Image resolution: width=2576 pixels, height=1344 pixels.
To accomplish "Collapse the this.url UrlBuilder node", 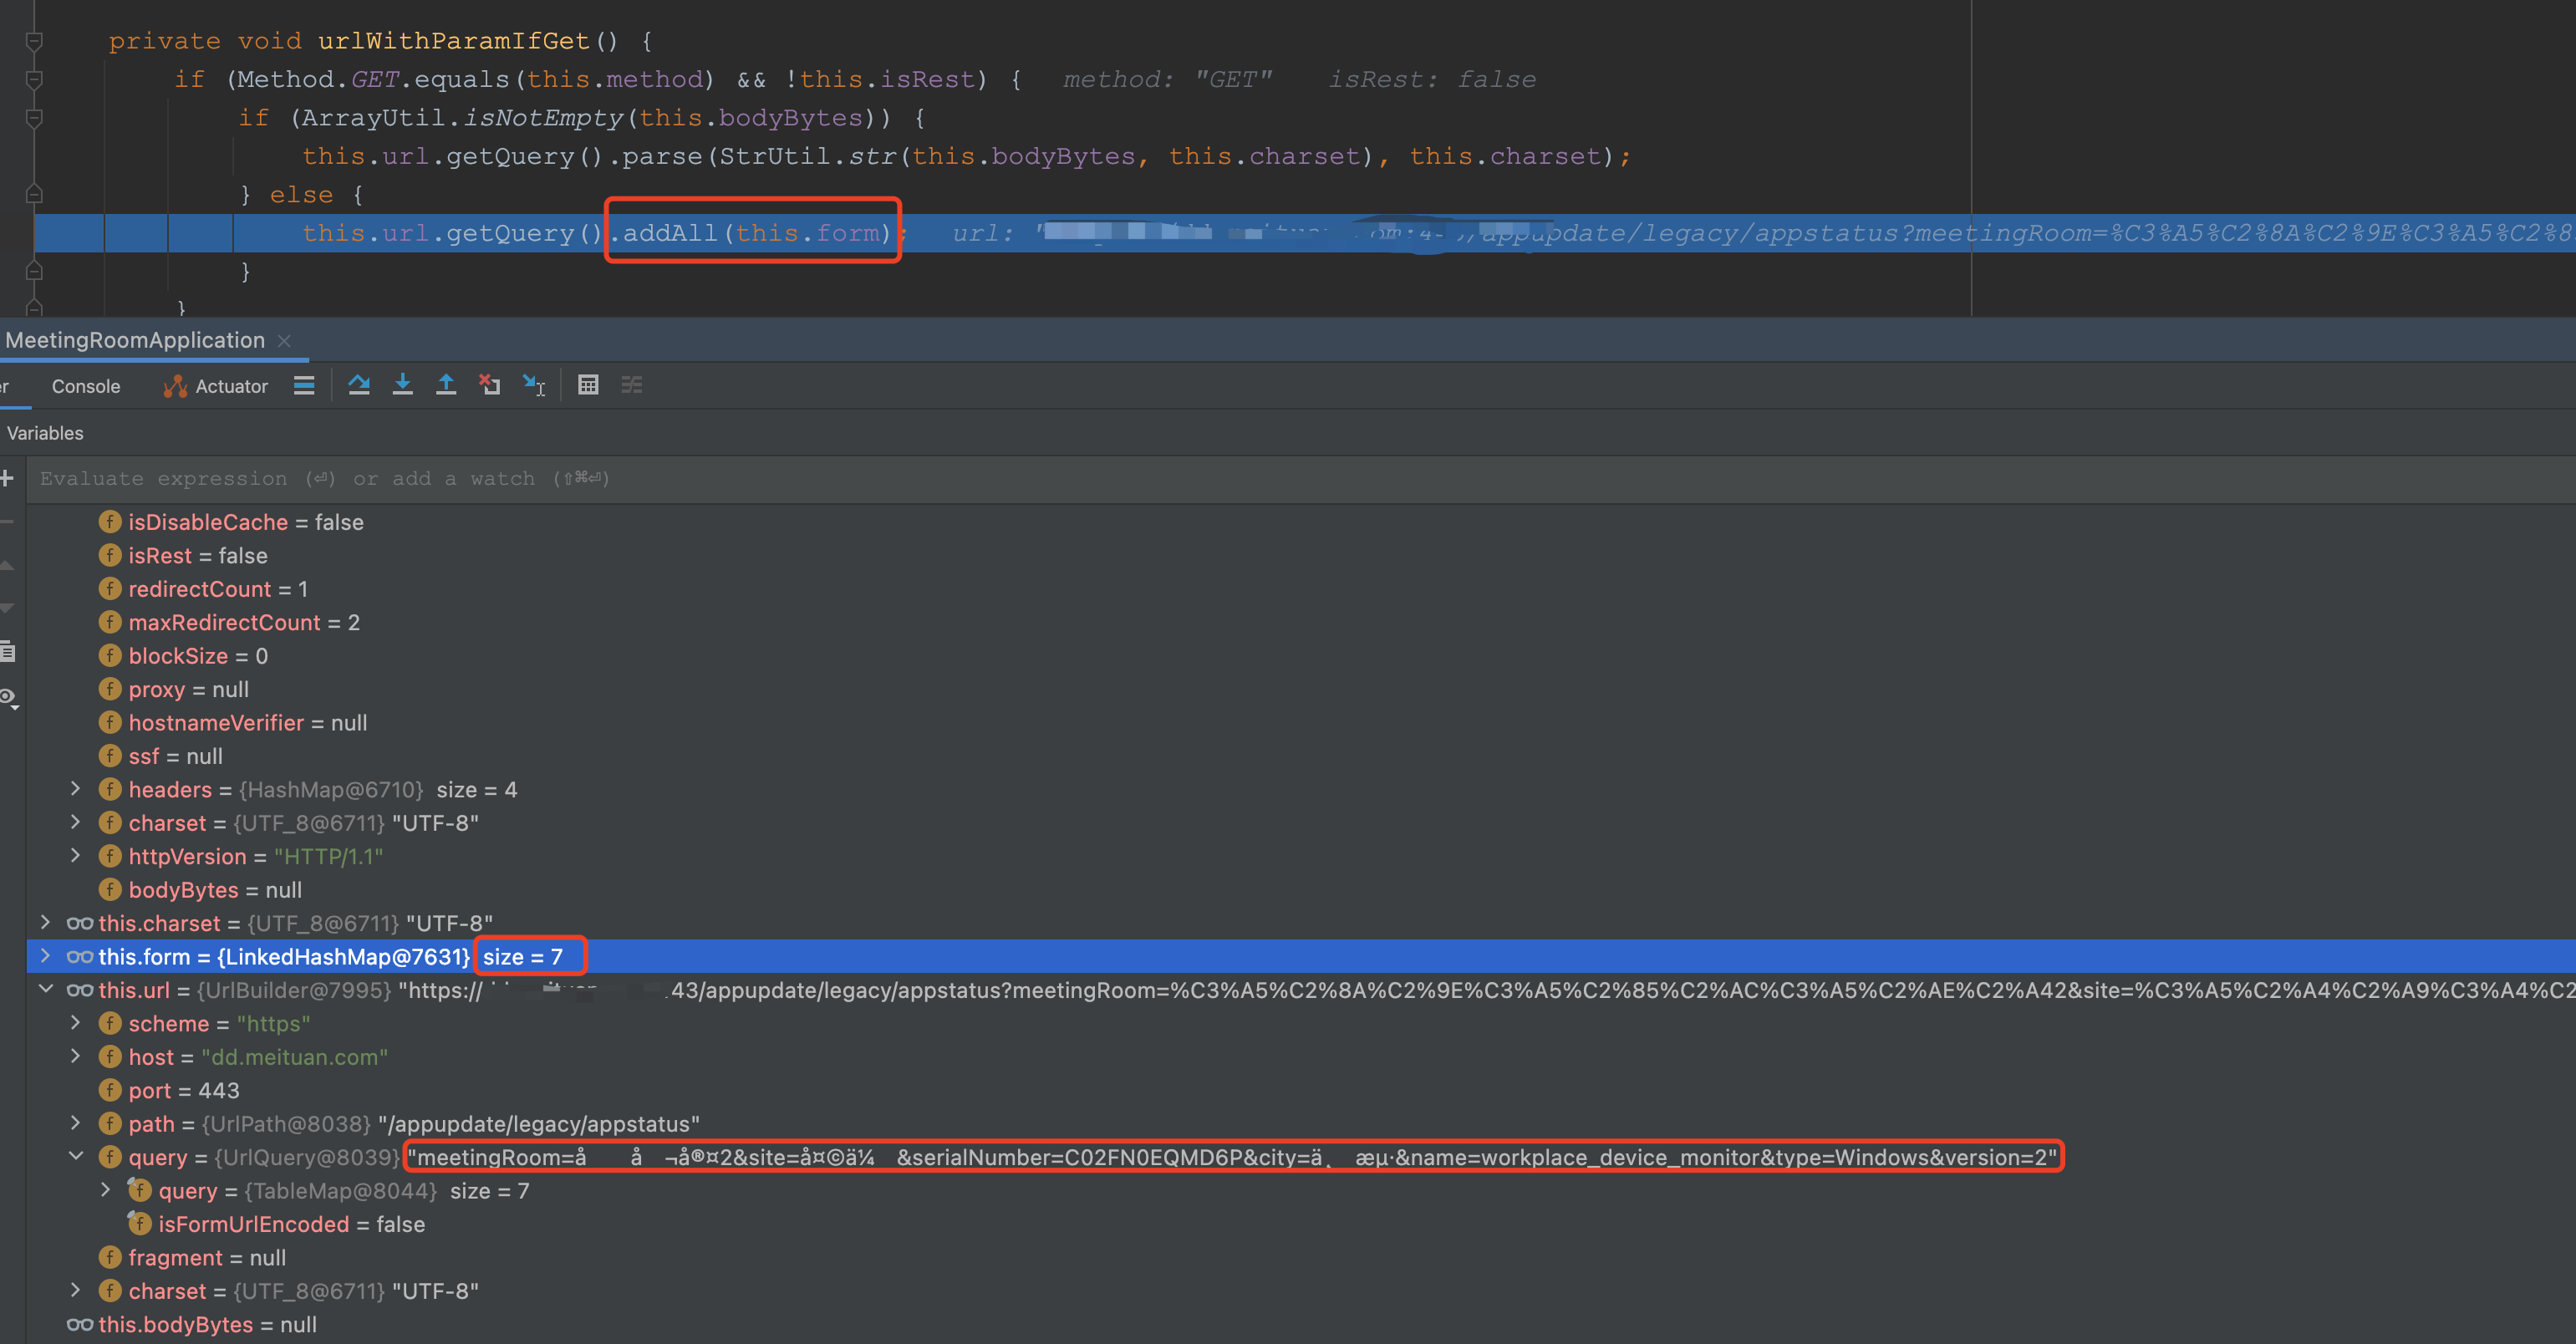I will [45, 990].
